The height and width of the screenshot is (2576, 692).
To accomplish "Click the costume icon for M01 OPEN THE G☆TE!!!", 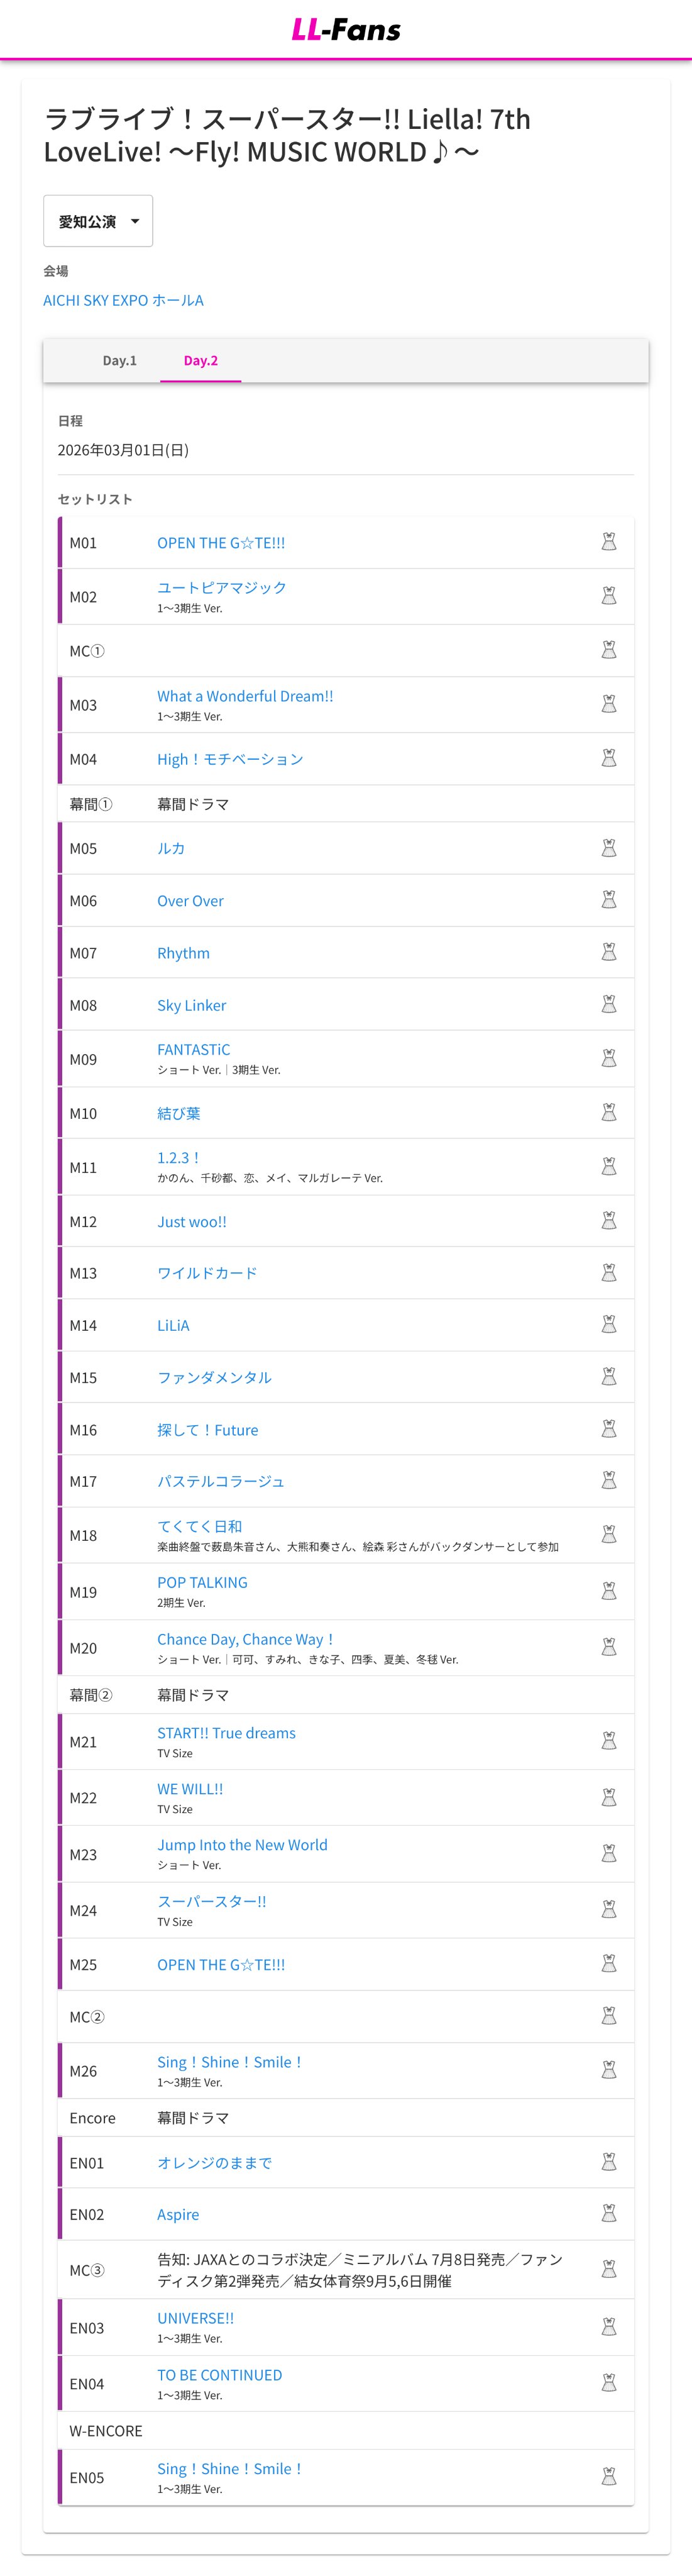I will pos(608,542).
